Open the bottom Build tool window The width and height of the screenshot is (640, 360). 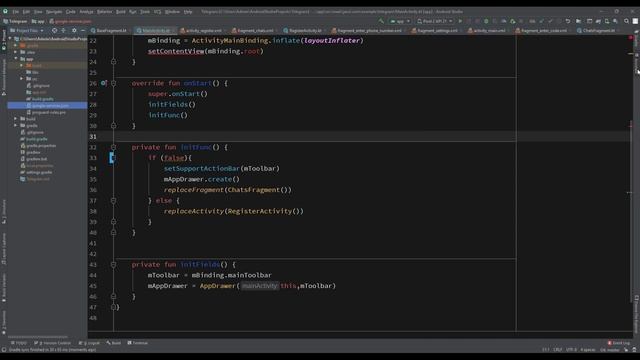114,343
